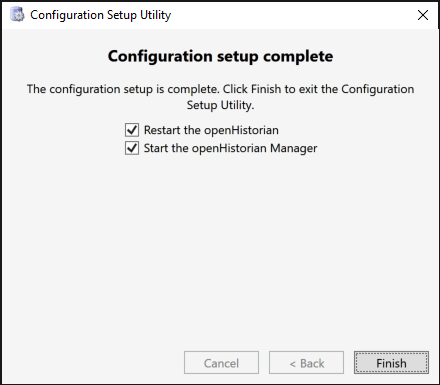Click the greyed-out Cancel button
The height and width of the screenshot is (385, 440).
(221, 363)
